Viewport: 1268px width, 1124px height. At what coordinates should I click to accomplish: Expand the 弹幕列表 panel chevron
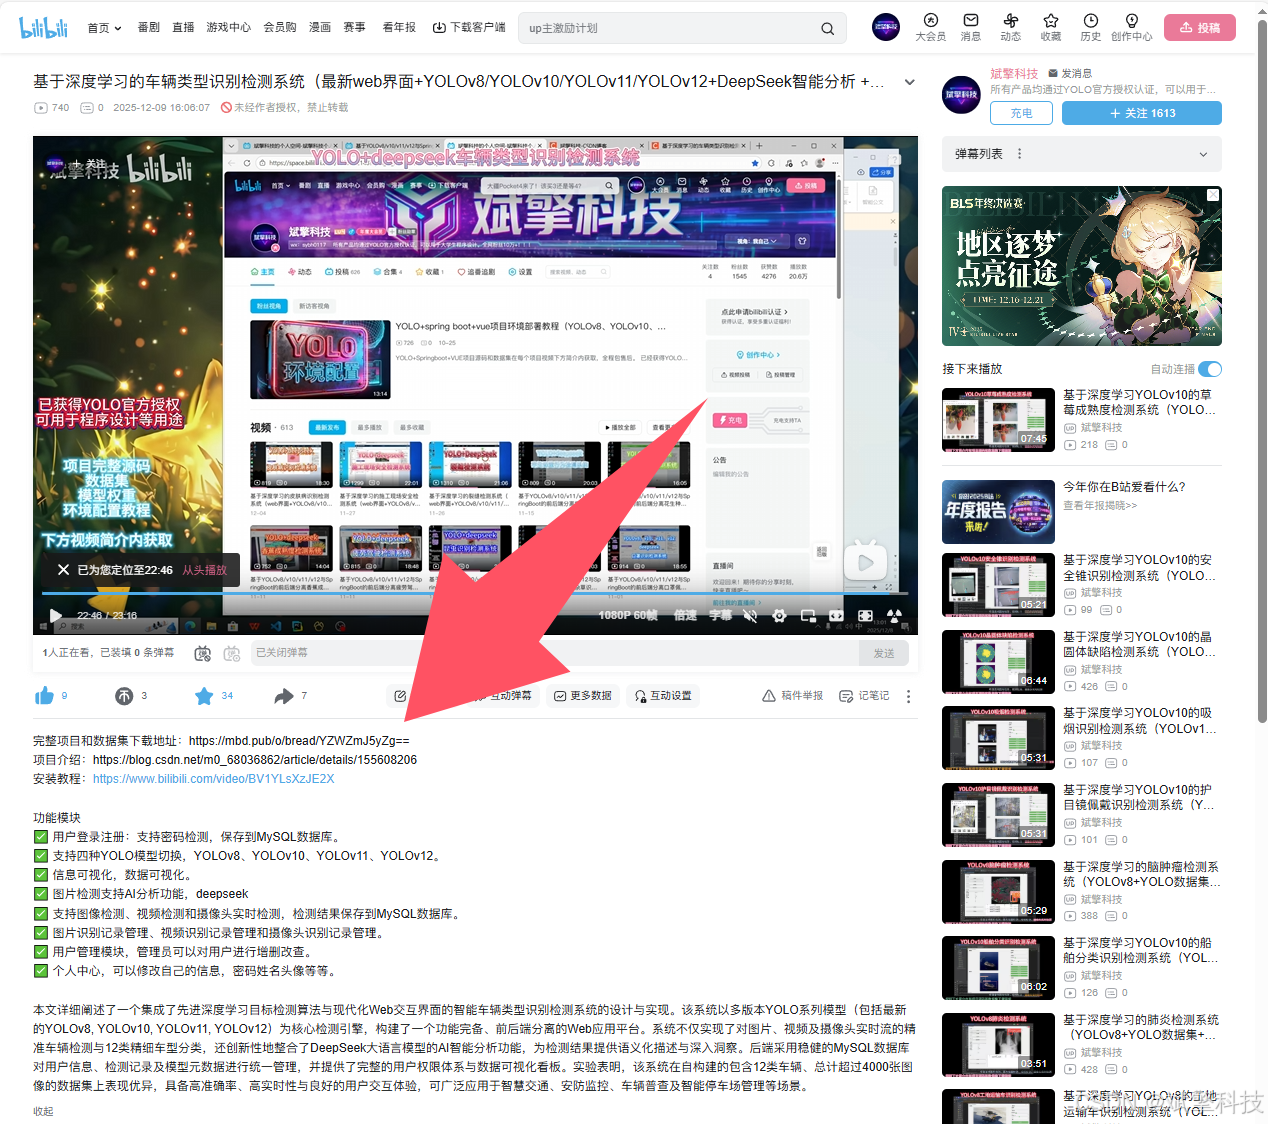point(1203,154)
